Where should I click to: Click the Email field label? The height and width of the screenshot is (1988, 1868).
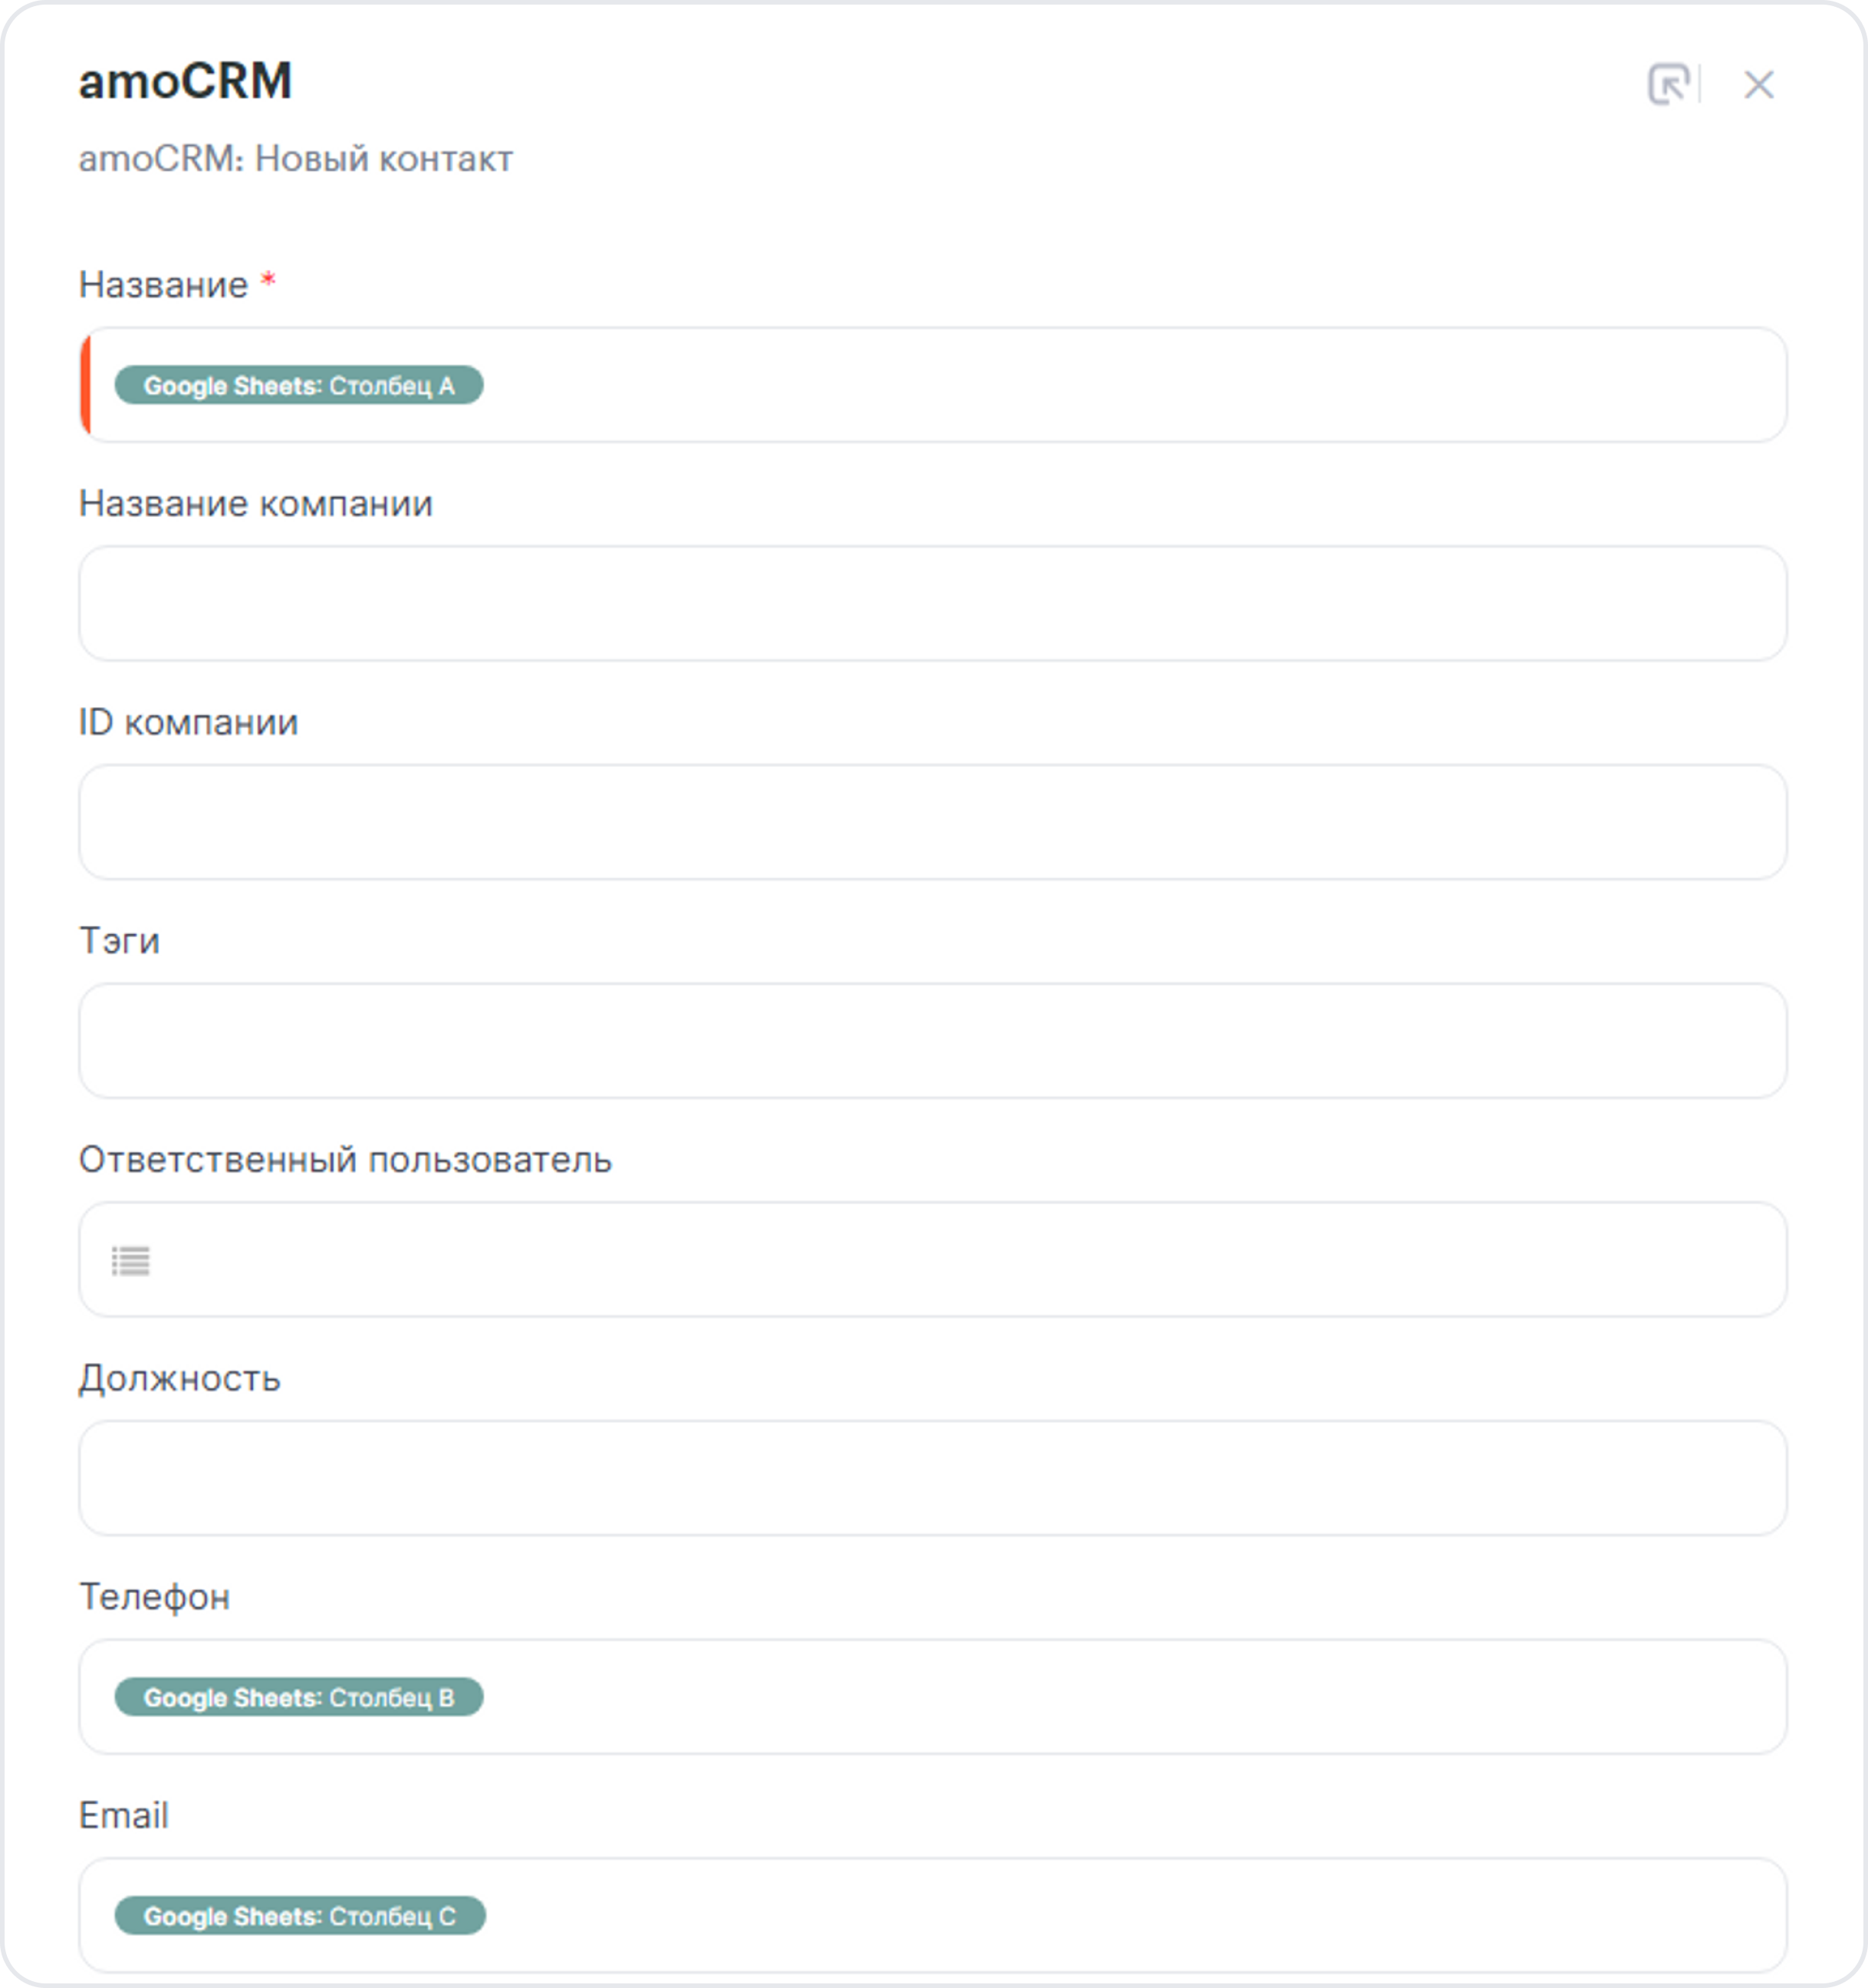(x=124, y=1815)
